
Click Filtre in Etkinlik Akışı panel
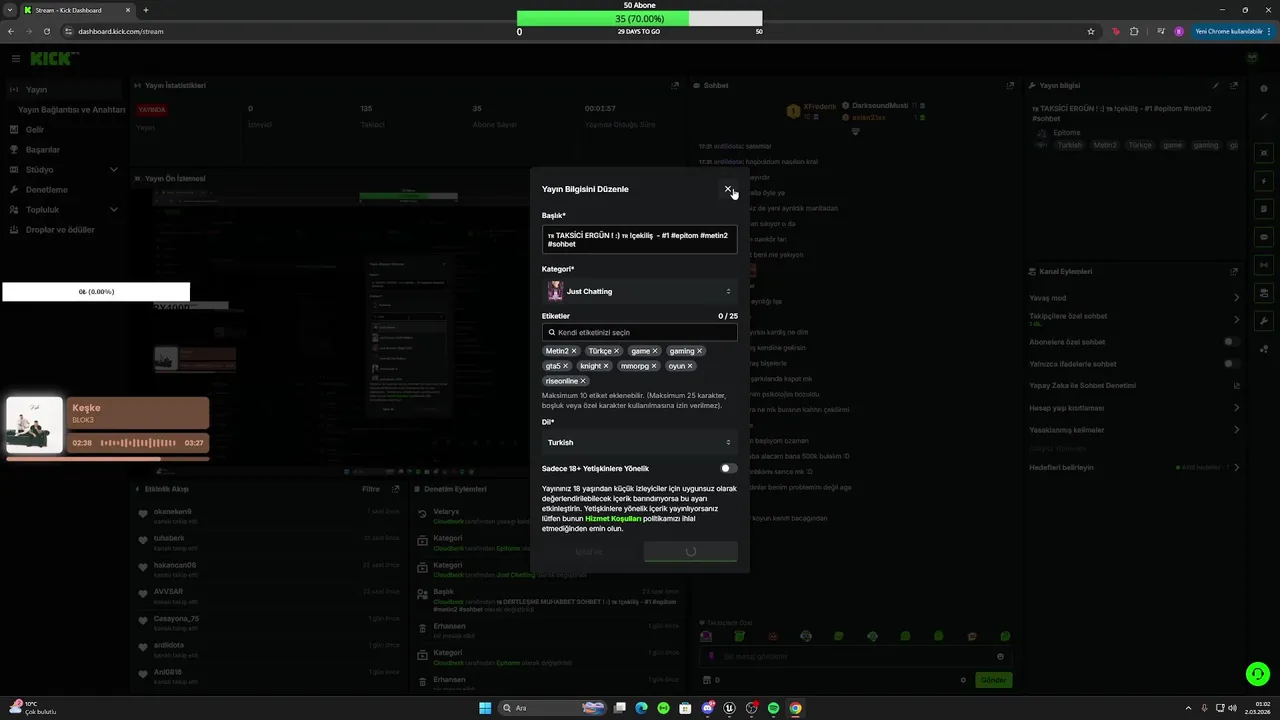[370, 489]
